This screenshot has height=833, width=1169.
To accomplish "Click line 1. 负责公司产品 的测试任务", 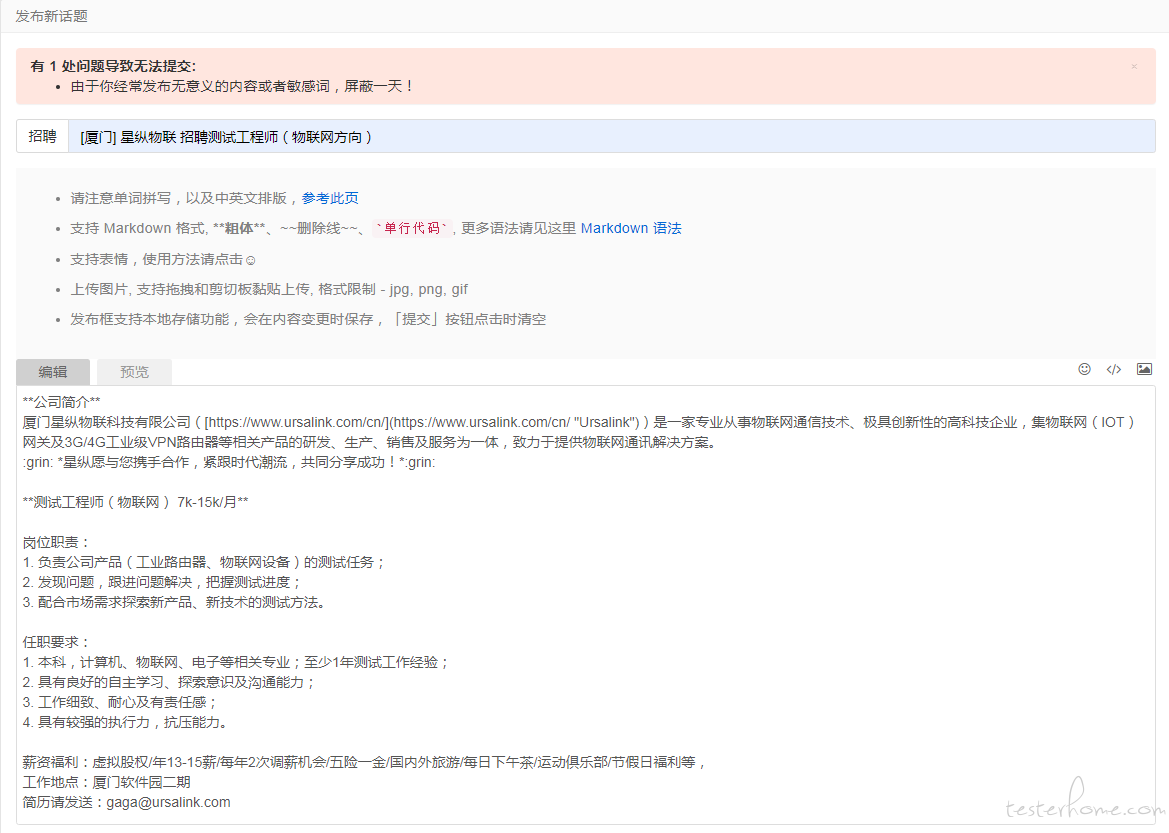I will (x=204, y=562).
